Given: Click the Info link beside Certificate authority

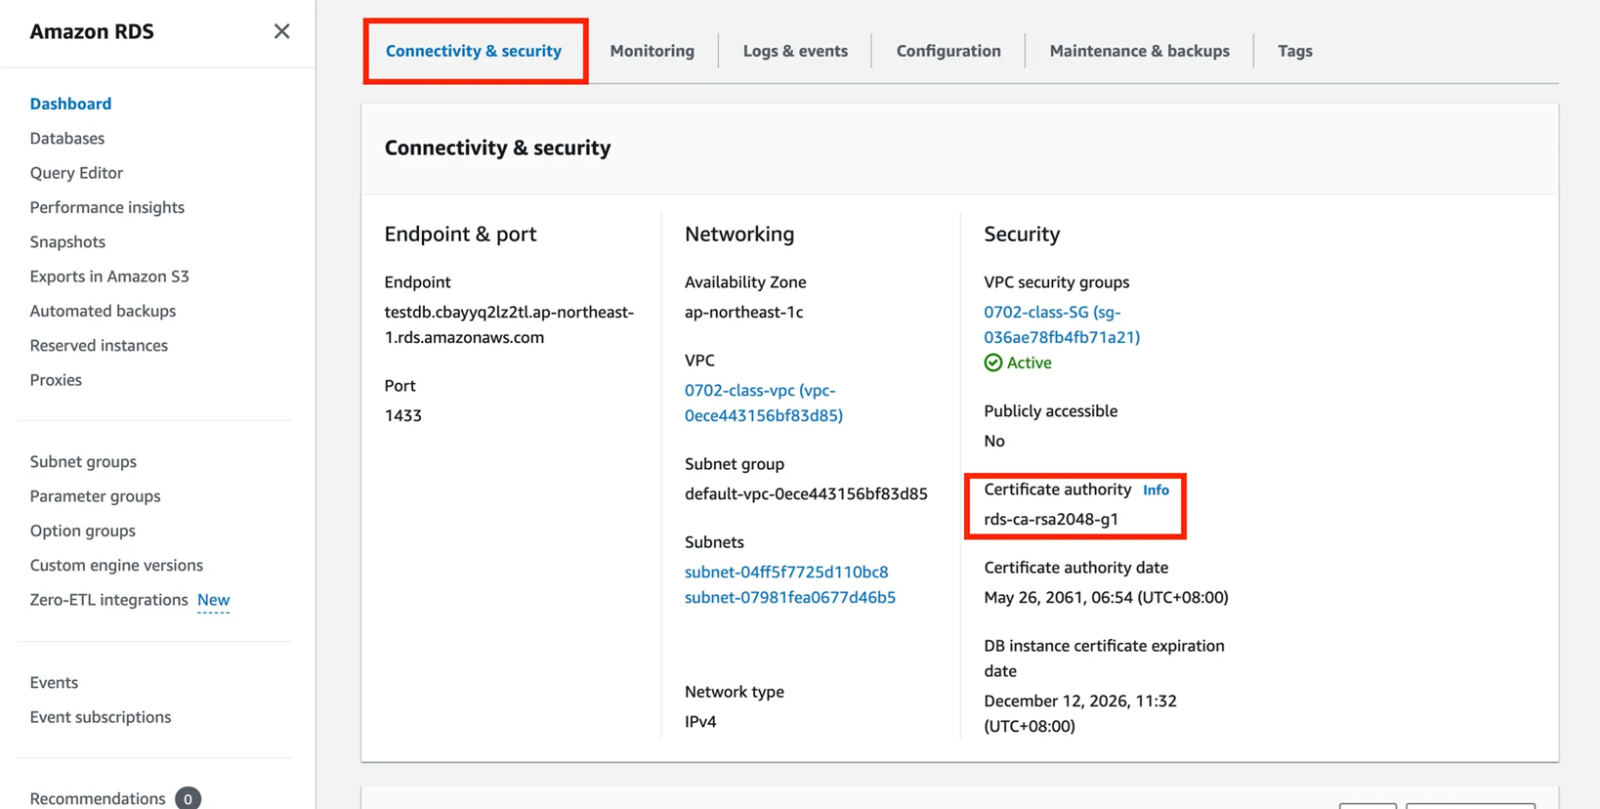Looking at the screenshot, I should [1156, 490].
